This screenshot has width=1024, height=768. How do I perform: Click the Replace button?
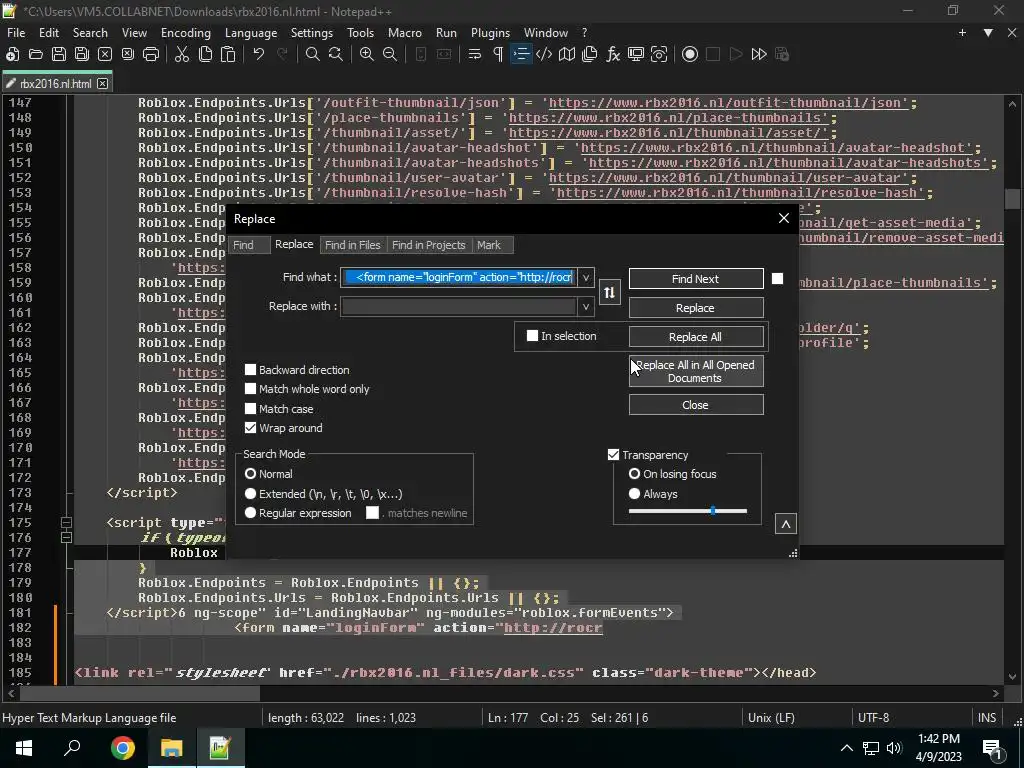(696, 308)
